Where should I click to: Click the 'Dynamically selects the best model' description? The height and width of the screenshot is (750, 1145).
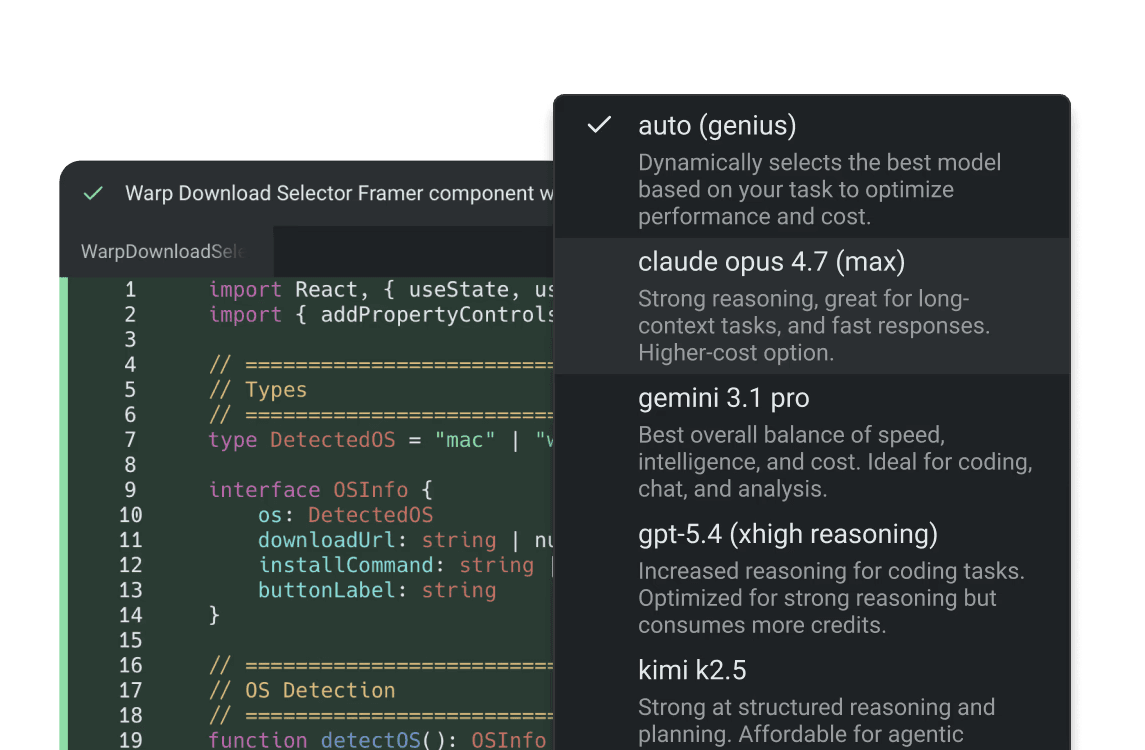(819, 189)
